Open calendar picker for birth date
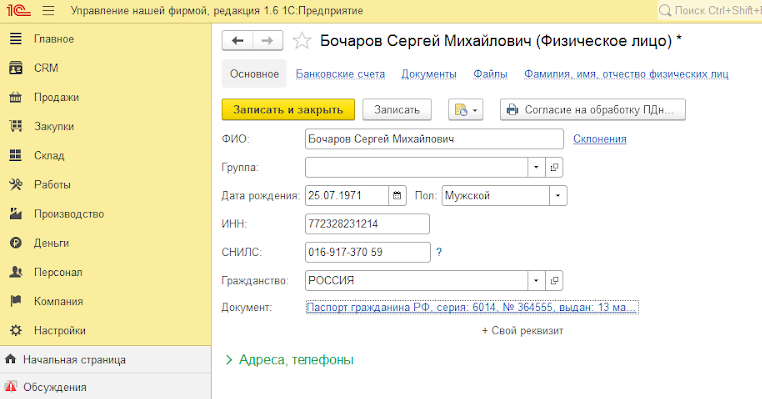The image size is (762, 399). pos(397,196)
